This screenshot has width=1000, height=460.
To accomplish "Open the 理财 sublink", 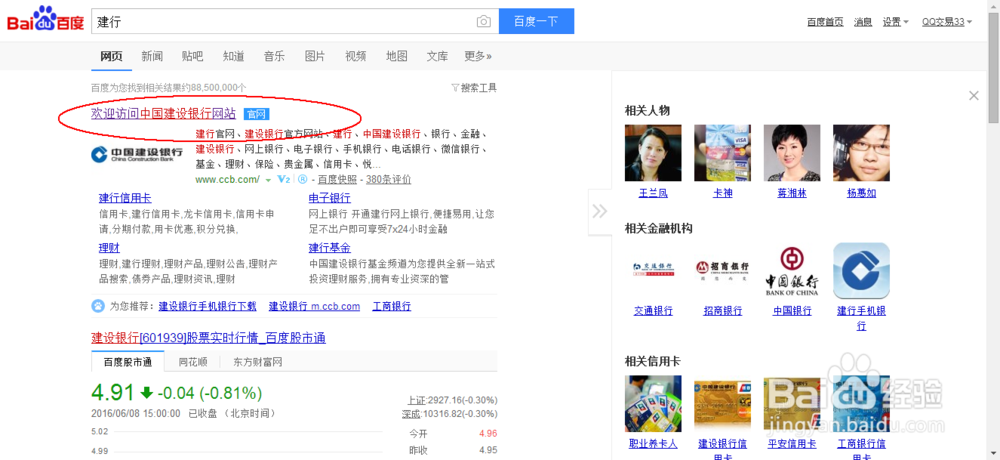I will 109,248.
